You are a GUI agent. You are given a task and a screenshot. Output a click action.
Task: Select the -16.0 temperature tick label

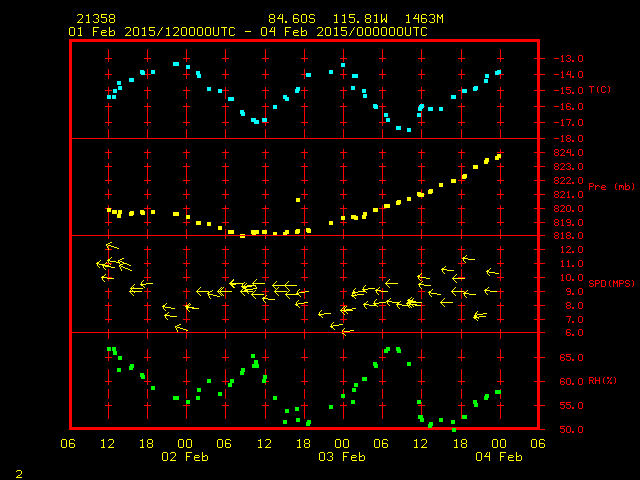[x=569, y=107]
